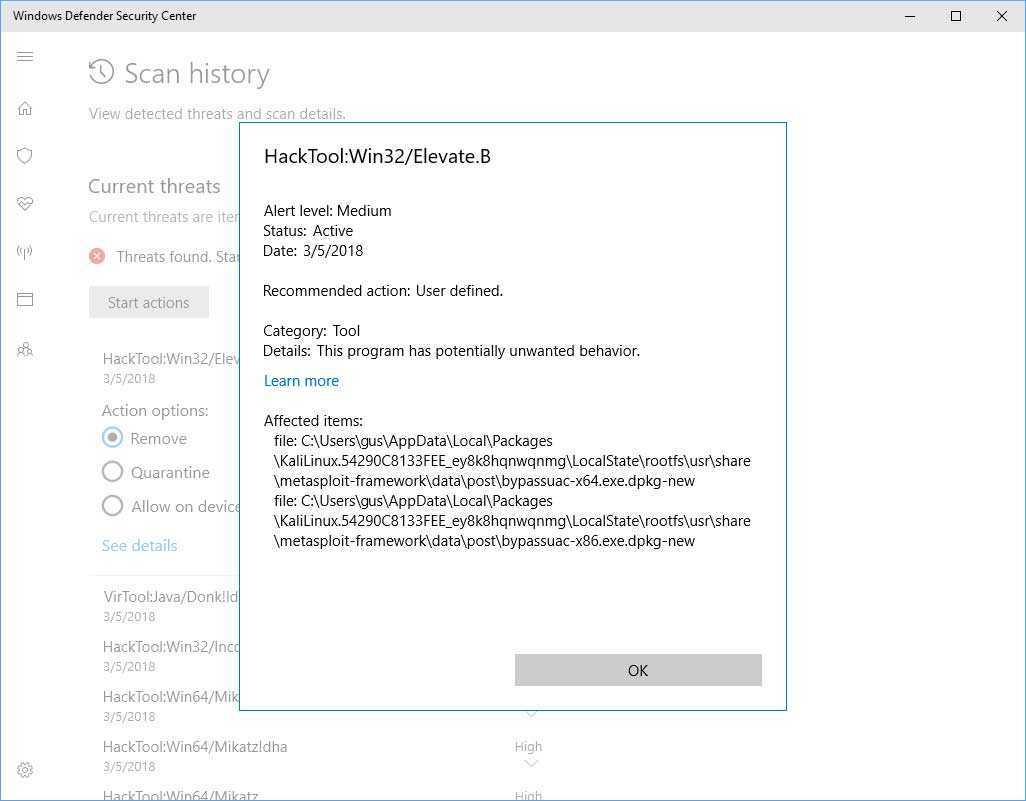Select the HackTool:Win64/MikatzIdha threat entry

[195, 756]
